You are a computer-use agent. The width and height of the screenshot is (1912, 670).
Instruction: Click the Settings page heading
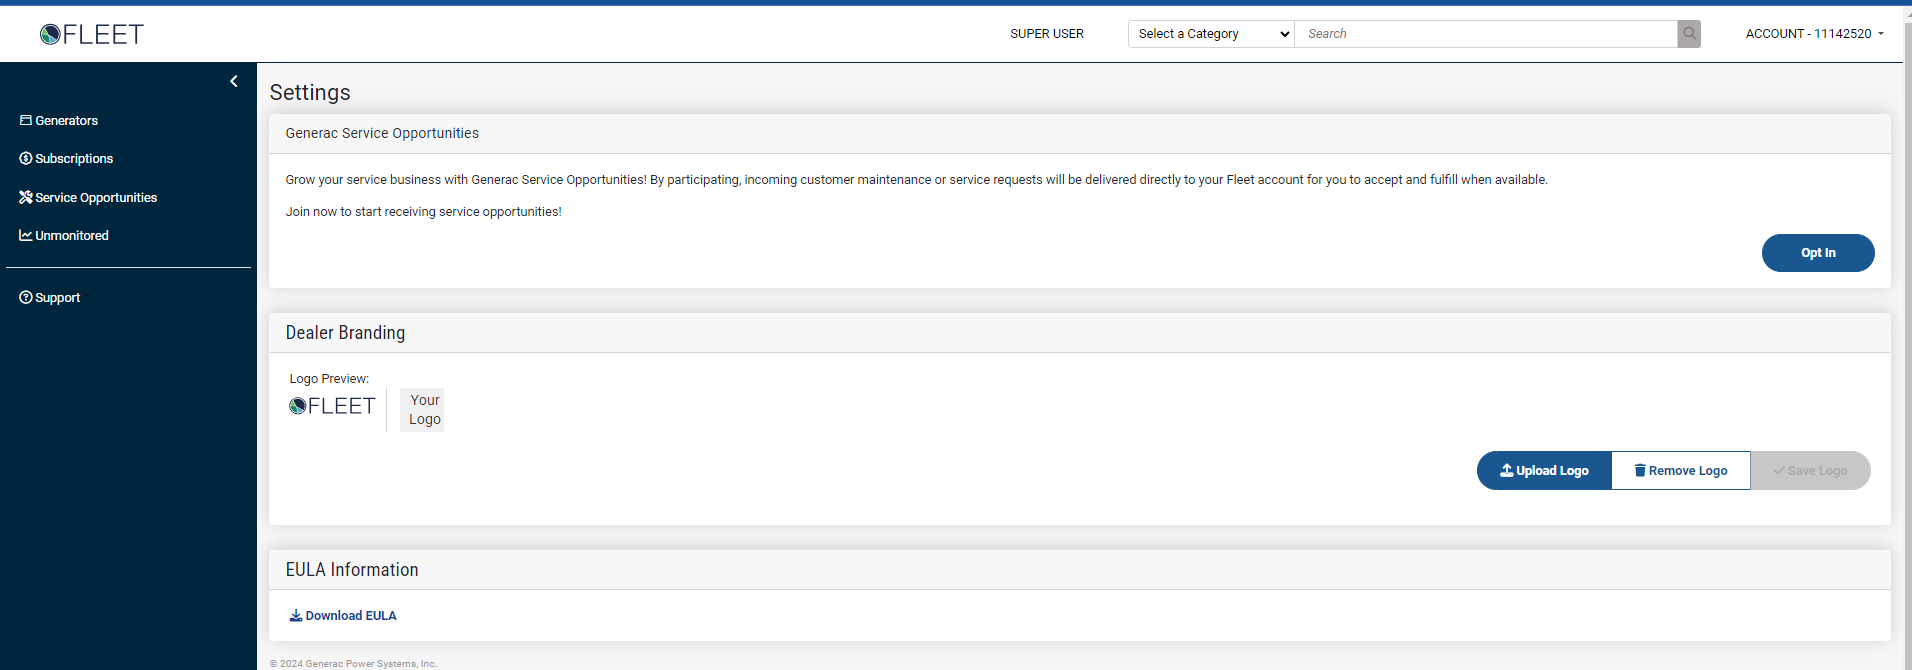coord(310,92)
